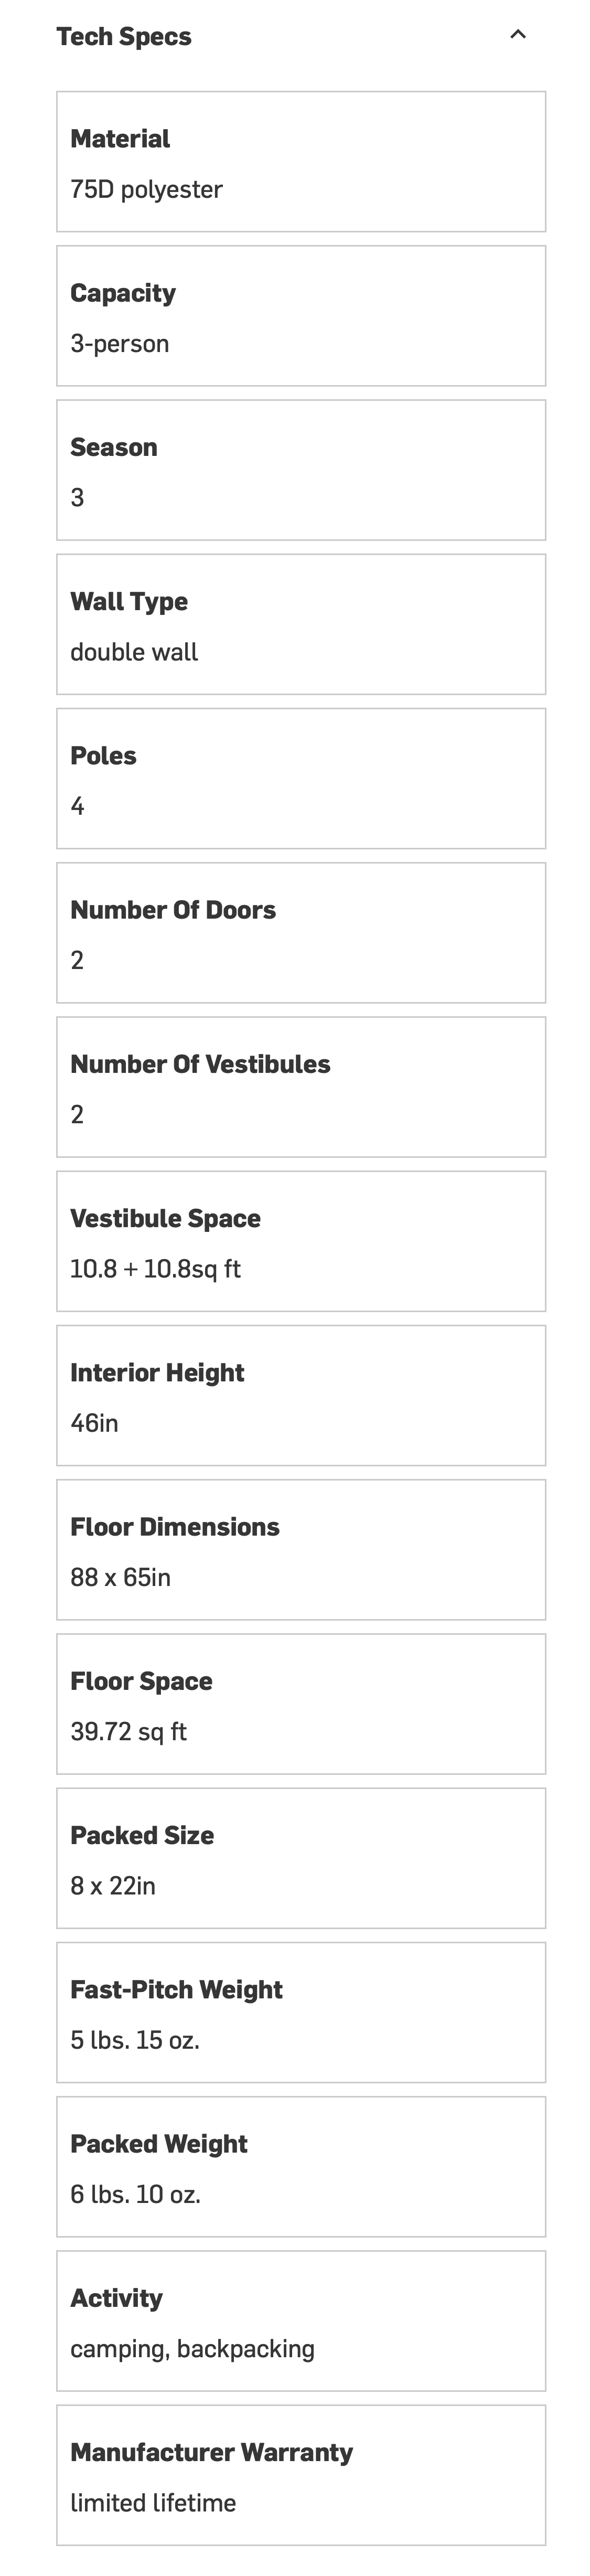Click the Tech Specs heading

click(x=124, y=37)
